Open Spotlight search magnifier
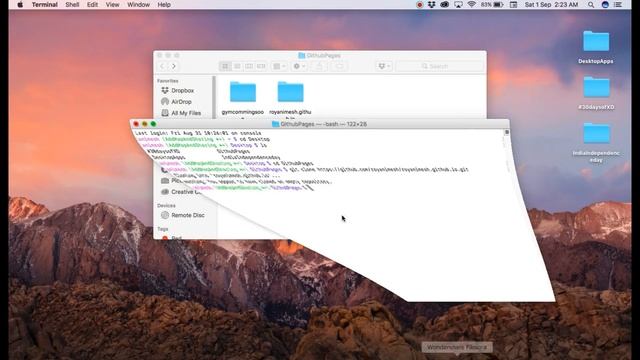Screen dimensions: 640x360 (591, 5)
